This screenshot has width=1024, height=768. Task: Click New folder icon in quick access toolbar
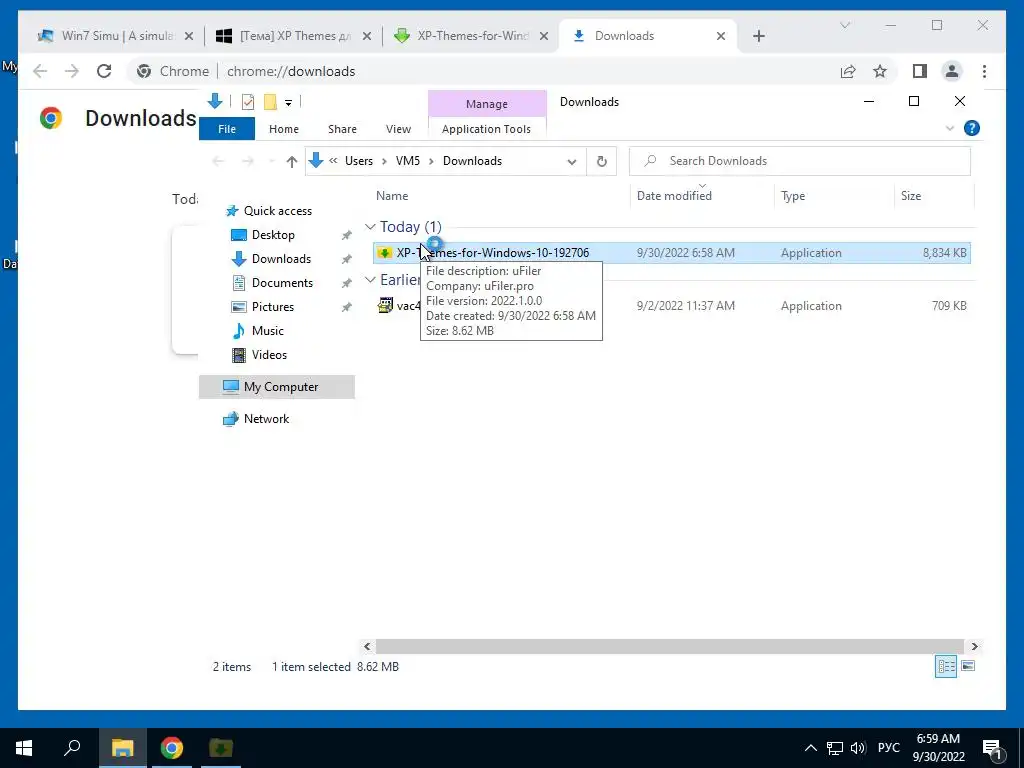[x=270, y=102]
